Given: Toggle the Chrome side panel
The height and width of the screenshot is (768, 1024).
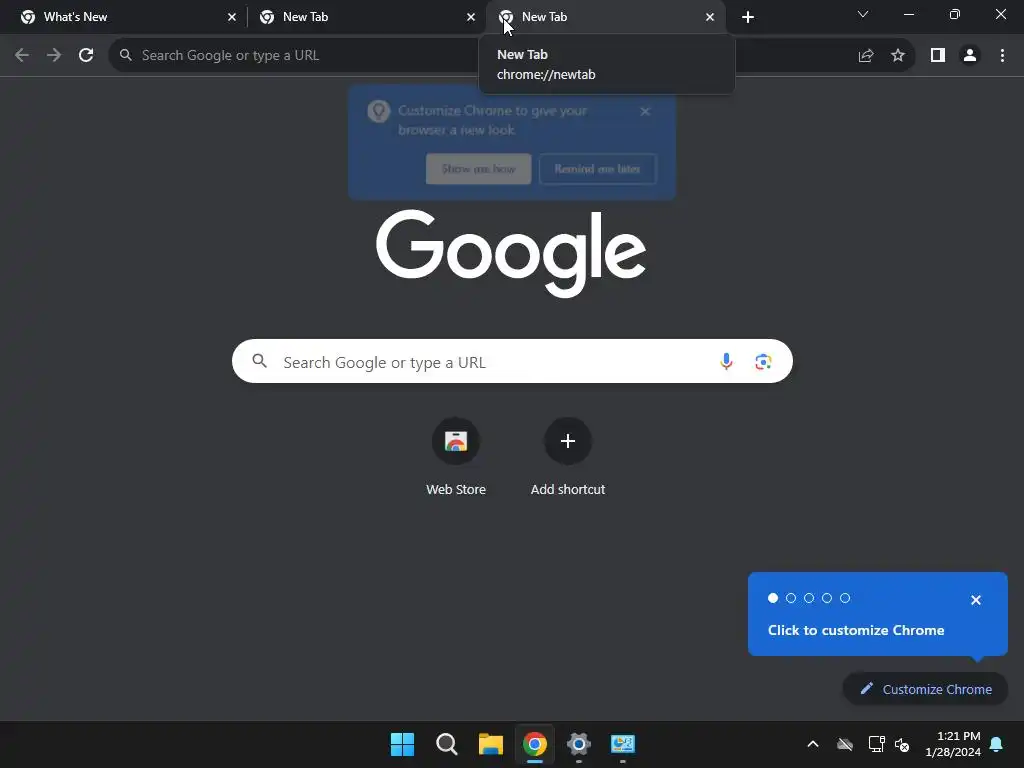Looking at the screenshot, I should [938, 56].
